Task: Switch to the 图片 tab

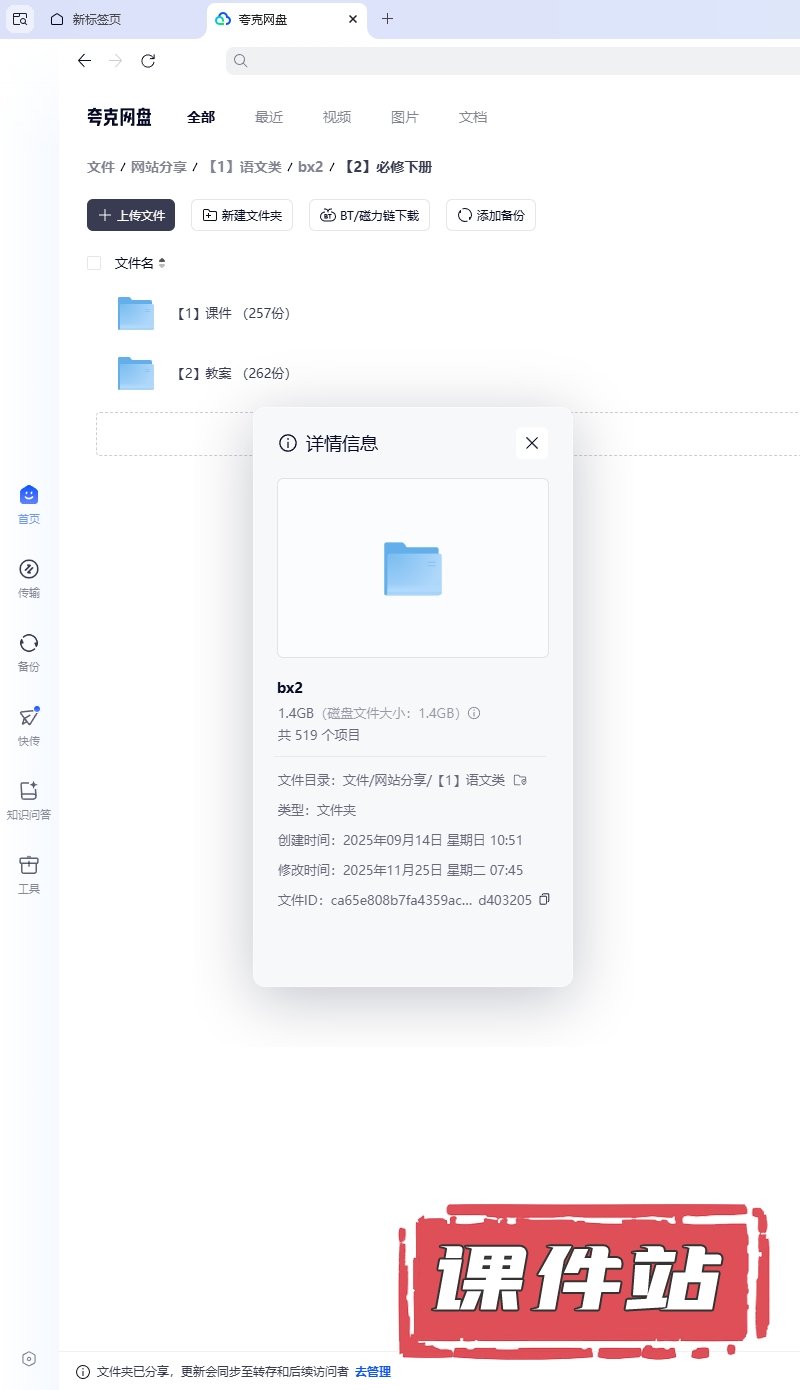Action: [405, 117]
